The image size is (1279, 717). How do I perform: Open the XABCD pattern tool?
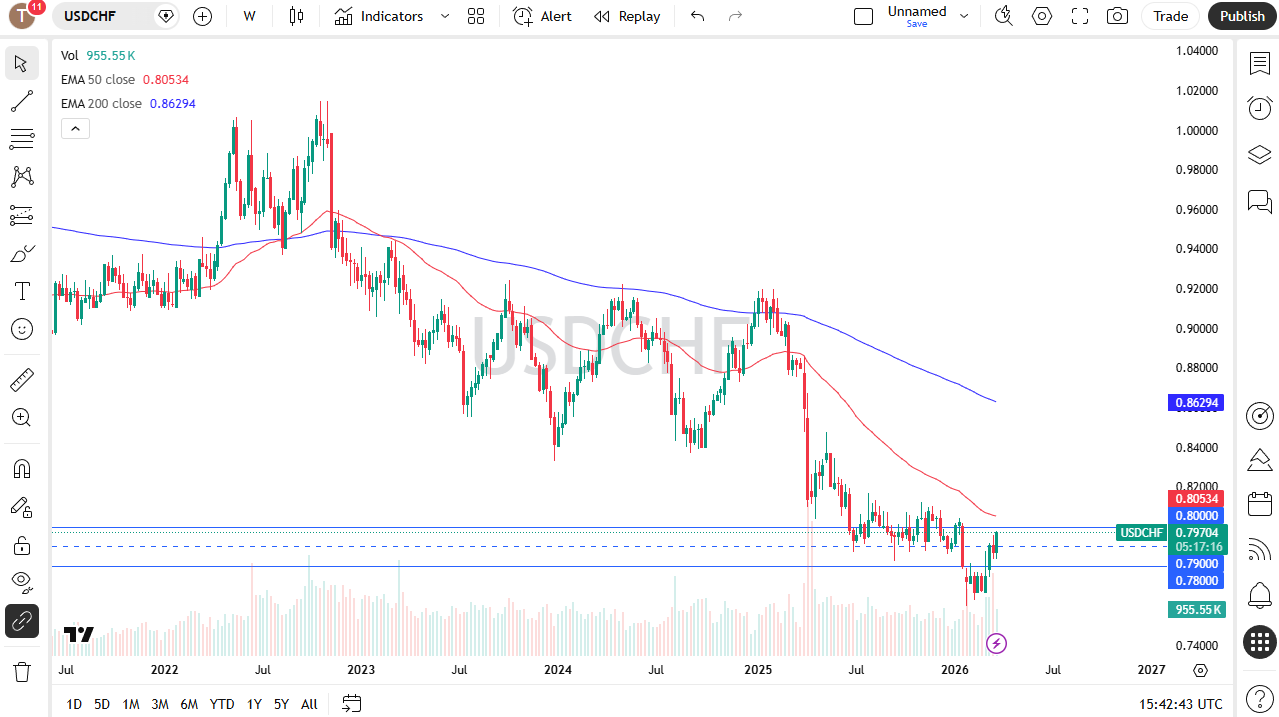(x=22, y=176)
